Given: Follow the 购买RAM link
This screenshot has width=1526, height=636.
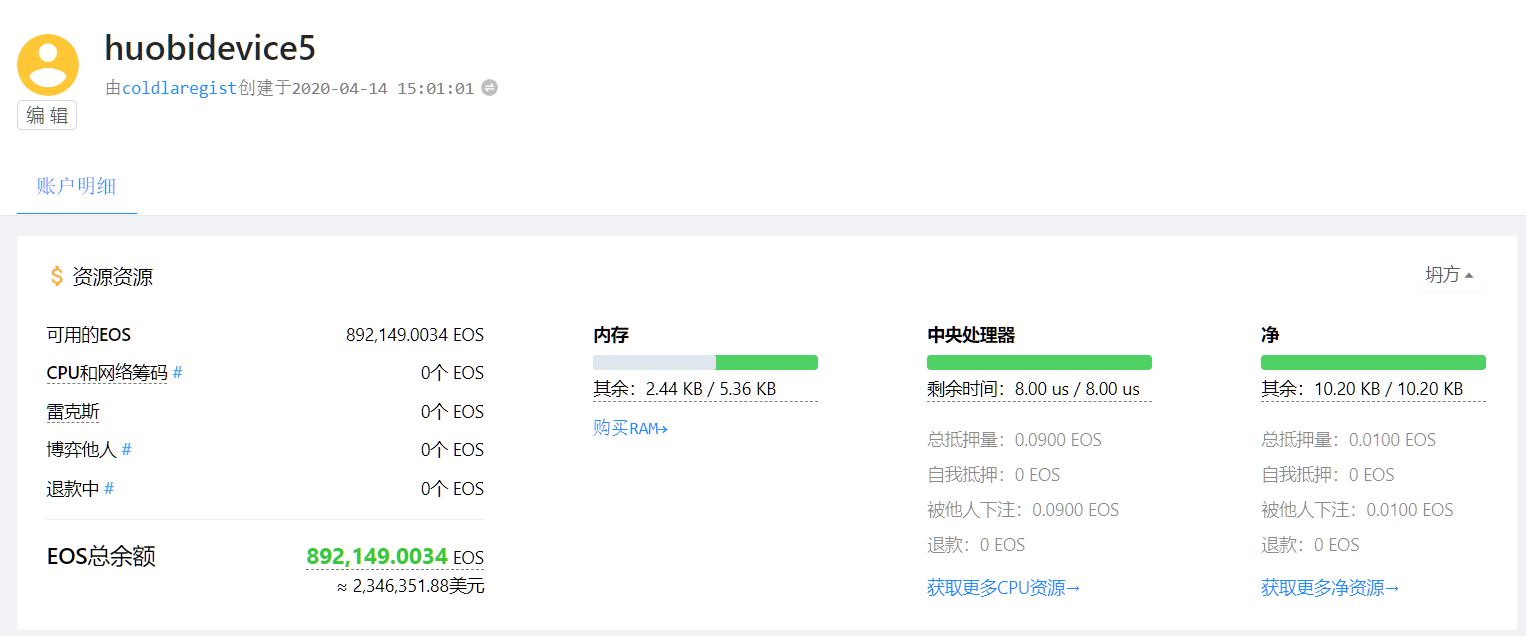Looking at the screenshot, I should click(x=630, y=428).
